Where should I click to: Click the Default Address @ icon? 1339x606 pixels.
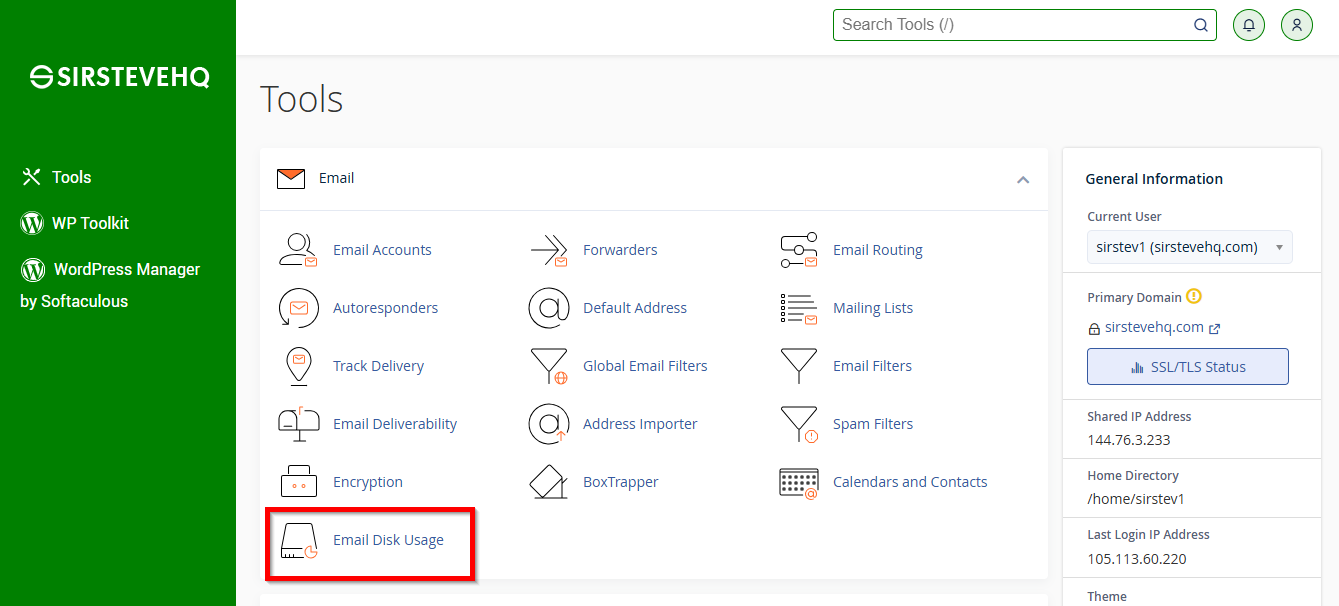coord(549,308)
